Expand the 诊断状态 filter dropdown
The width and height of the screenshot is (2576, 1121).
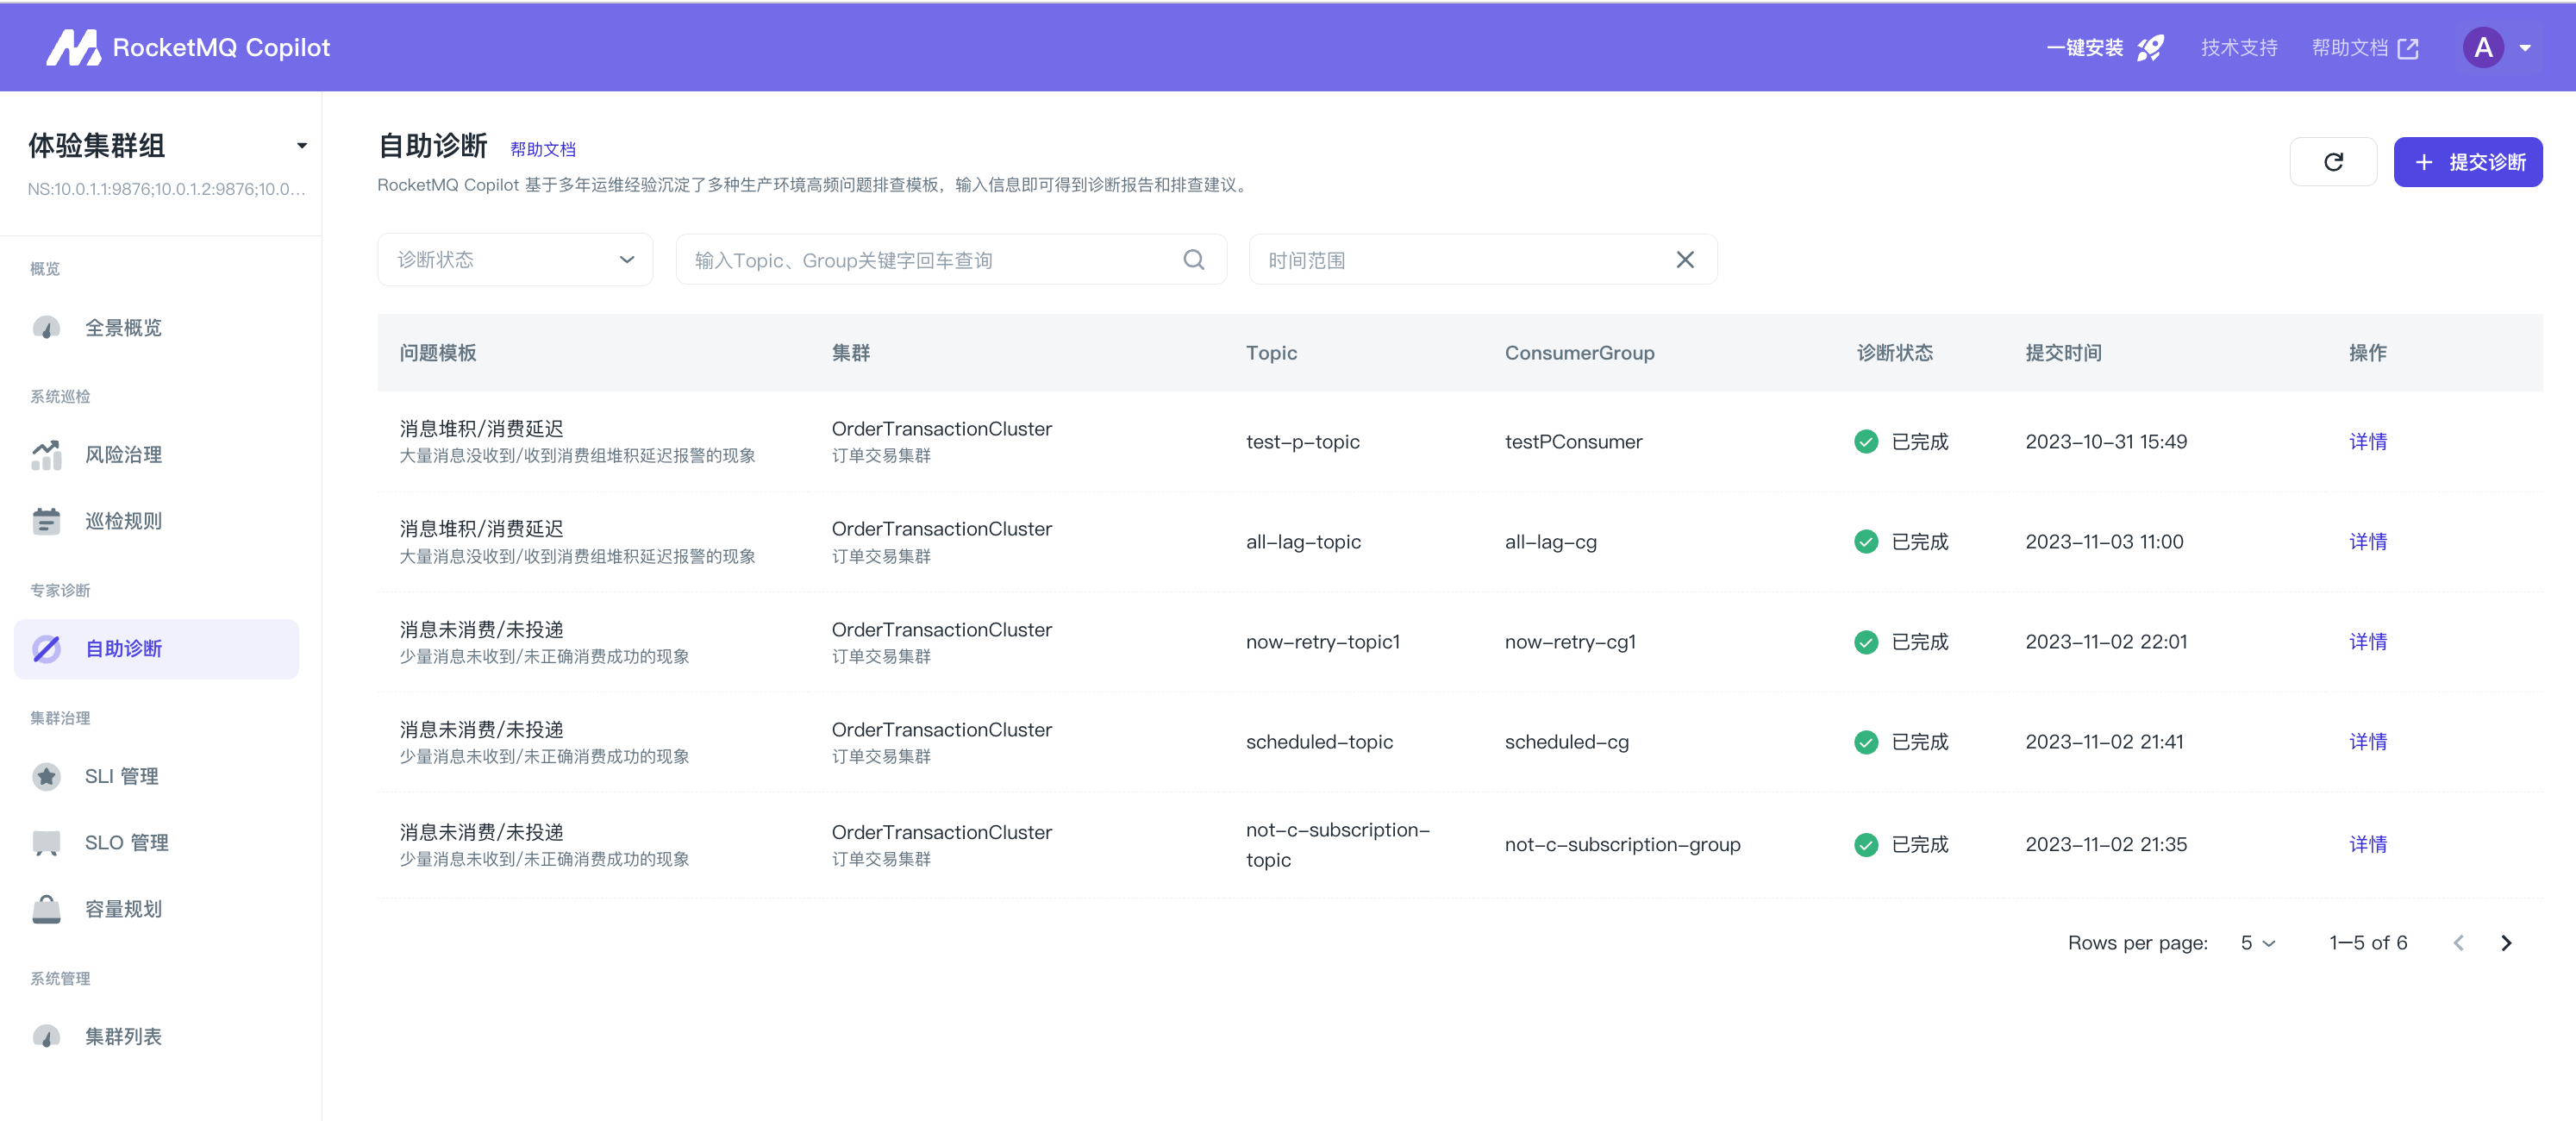tap(515, 260)
